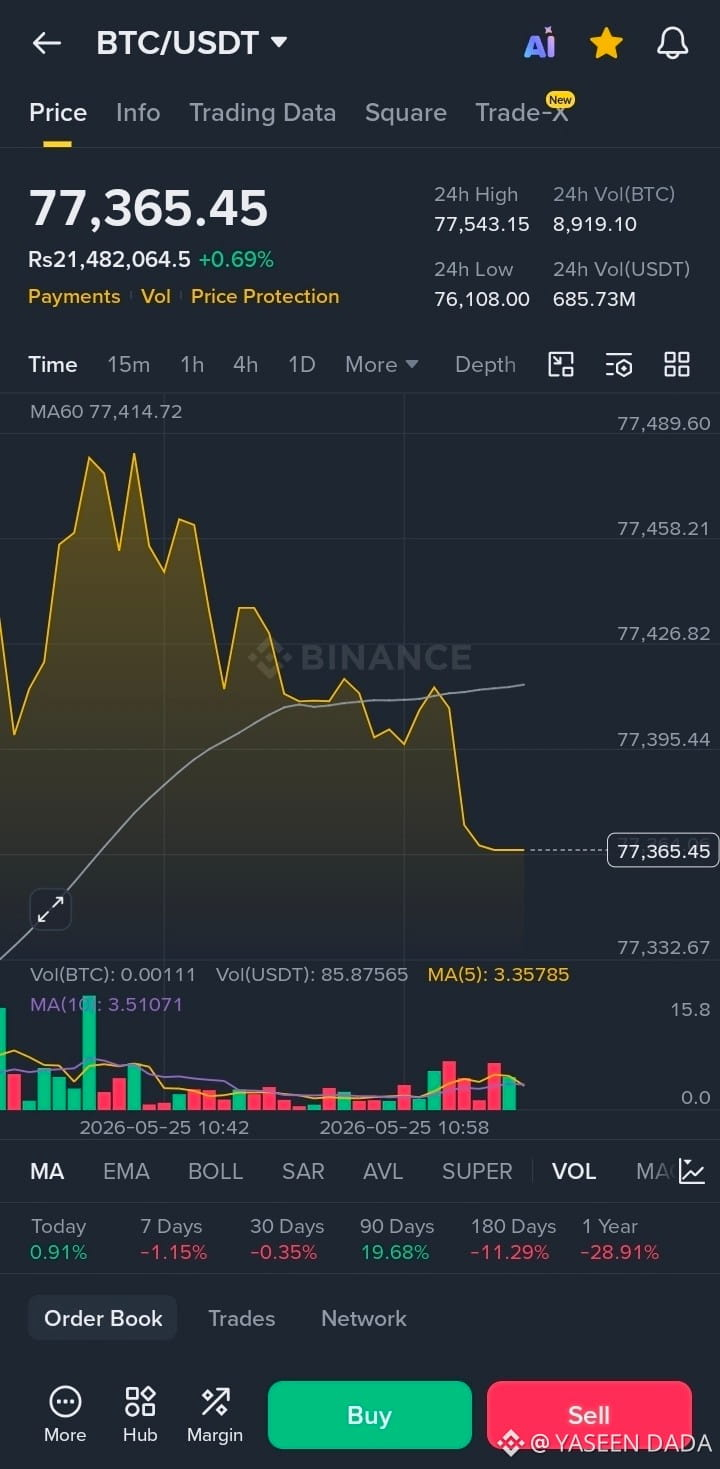Select the Order Book tab
This screenshot has height=1469, width=720.
tap(103, 1318)
